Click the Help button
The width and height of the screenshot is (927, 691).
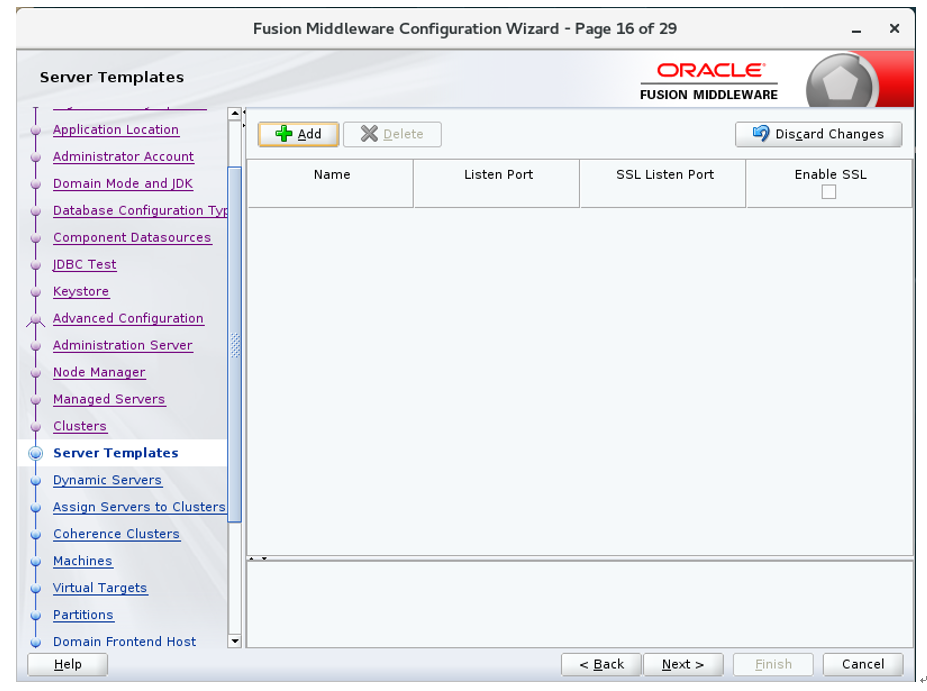click(x=67, y=664)
